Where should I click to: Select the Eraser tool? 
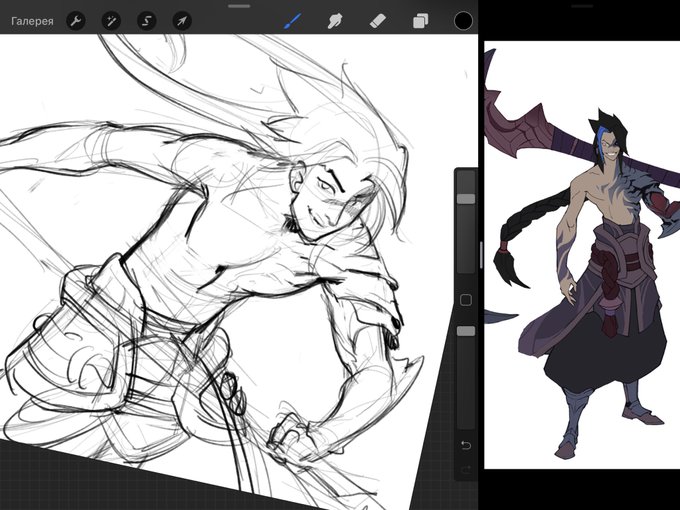(x=377, y=21)
